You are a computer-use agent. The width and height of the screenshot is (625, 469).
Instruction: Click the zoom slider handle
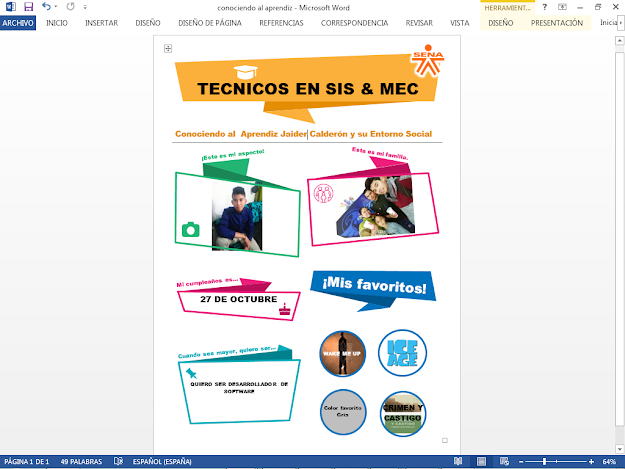(544, 461)
